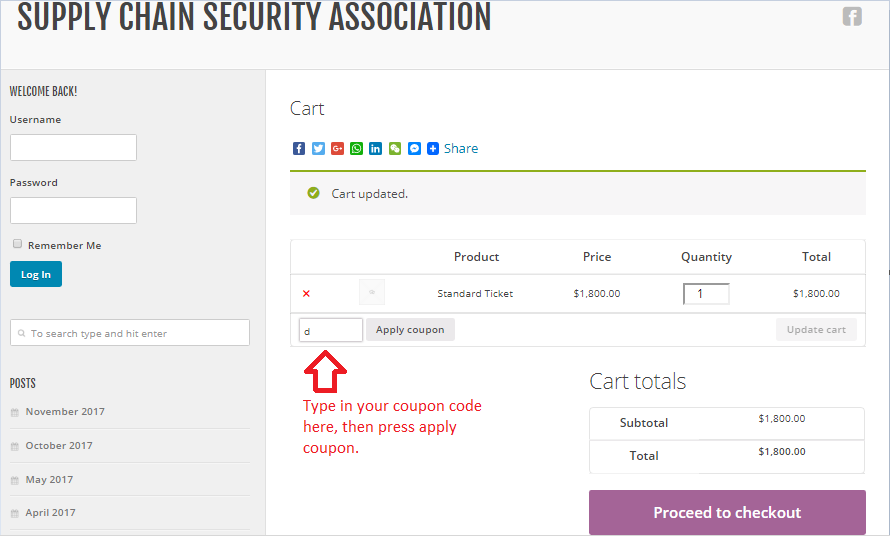Viewport: 890px width, 536px height.
Task: Share cart via WhatsApp icon
Action: (356, 149)
